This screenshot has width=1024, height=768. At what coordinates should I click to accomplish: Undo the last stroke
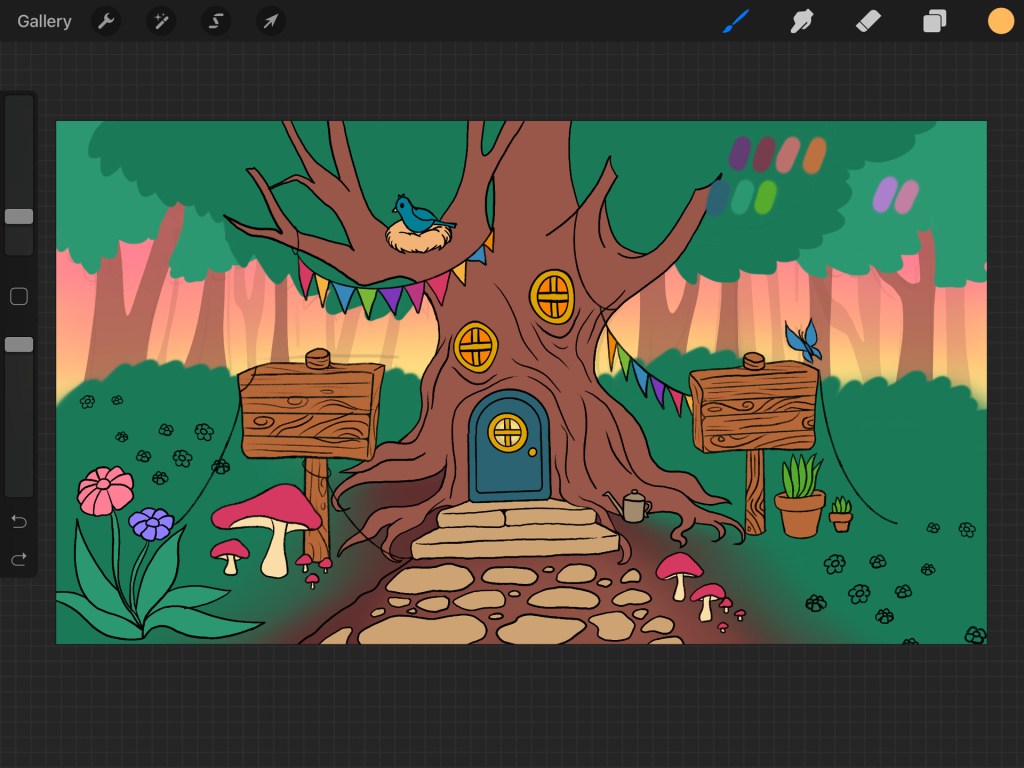[x=18, y=522]
